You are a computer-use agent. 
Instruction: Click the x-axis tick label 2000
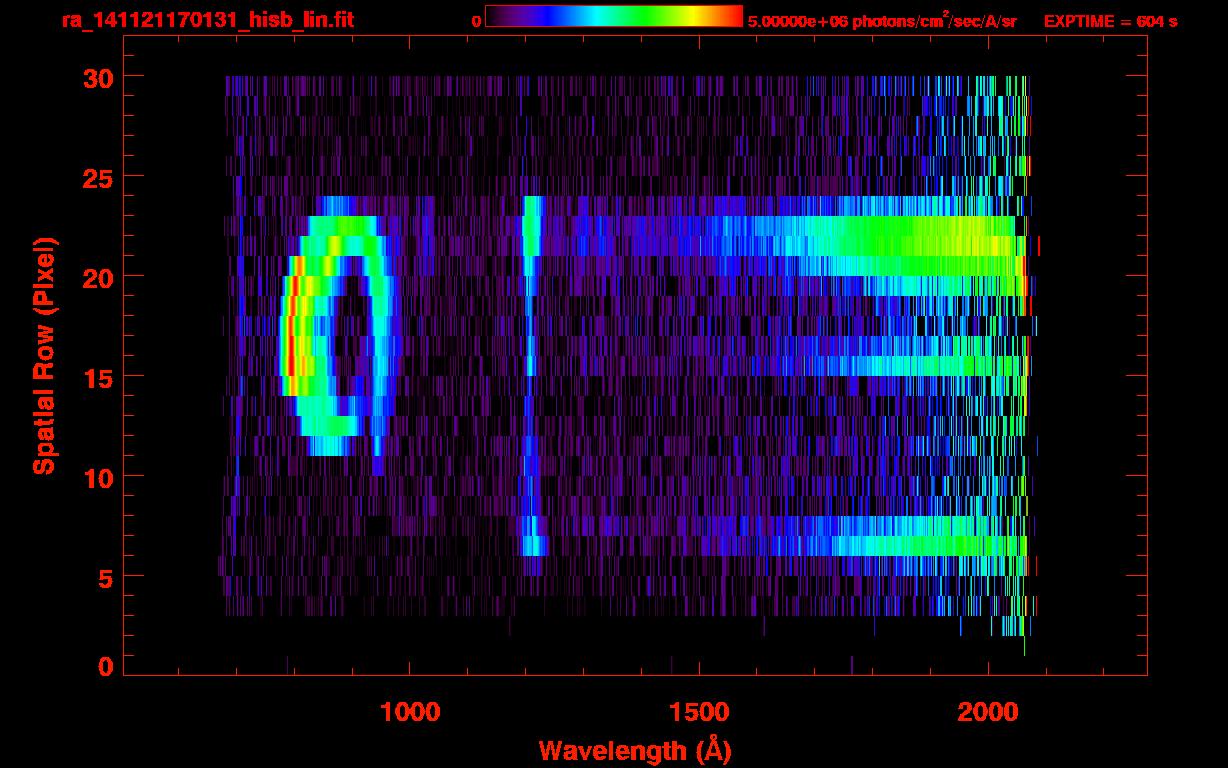click(988, 712)
